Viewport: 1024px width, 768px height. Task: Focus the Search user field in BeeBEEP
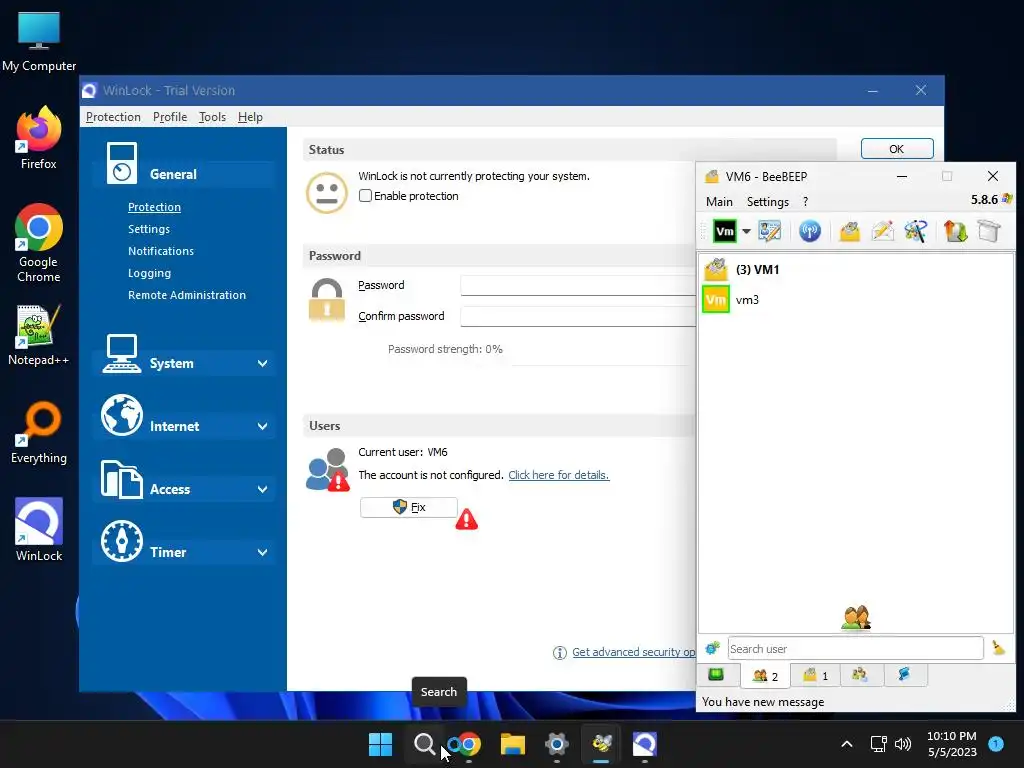click(856, 648)
